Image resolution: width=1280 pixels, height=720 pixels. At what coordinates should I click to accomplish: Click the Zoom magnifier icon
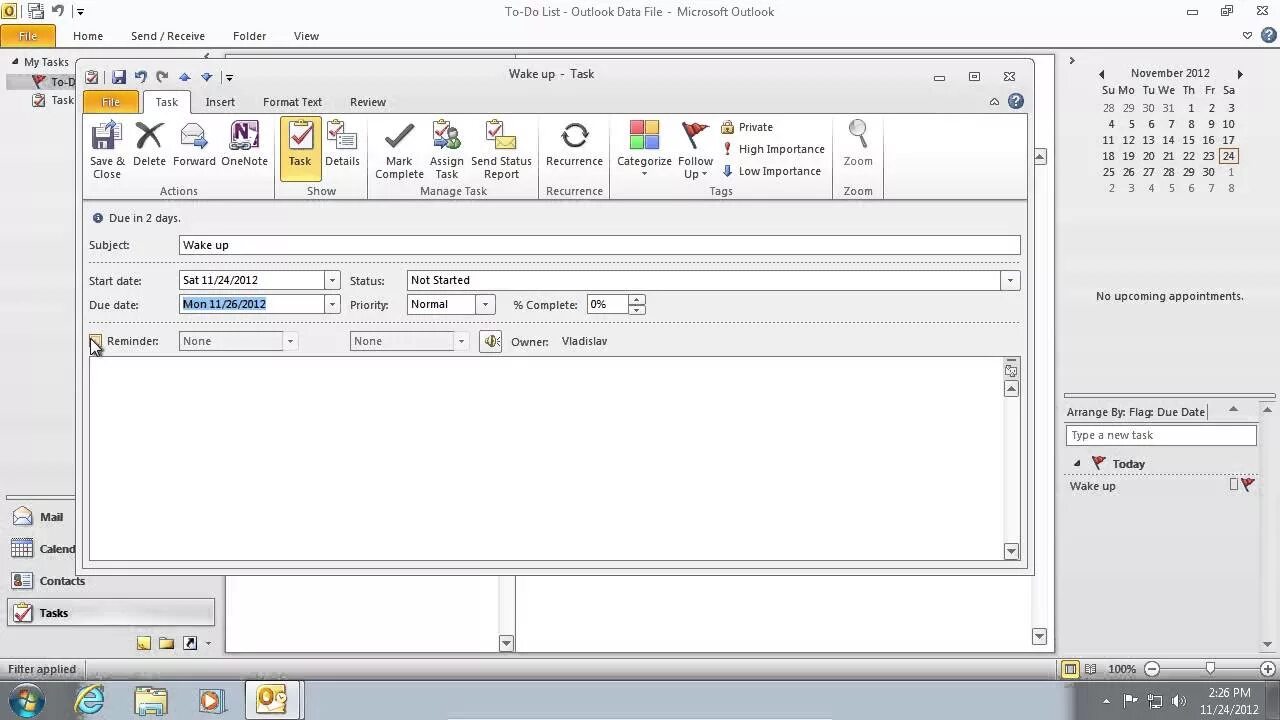pyautogui.click(x=858, y=144)
